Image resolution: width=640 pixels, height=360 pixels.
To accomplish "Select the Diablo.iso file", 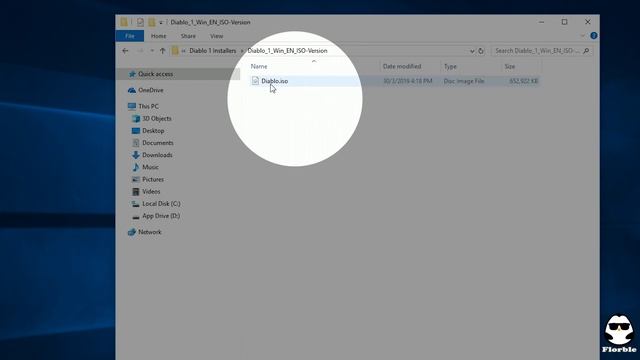I will (x=394, y=81).
